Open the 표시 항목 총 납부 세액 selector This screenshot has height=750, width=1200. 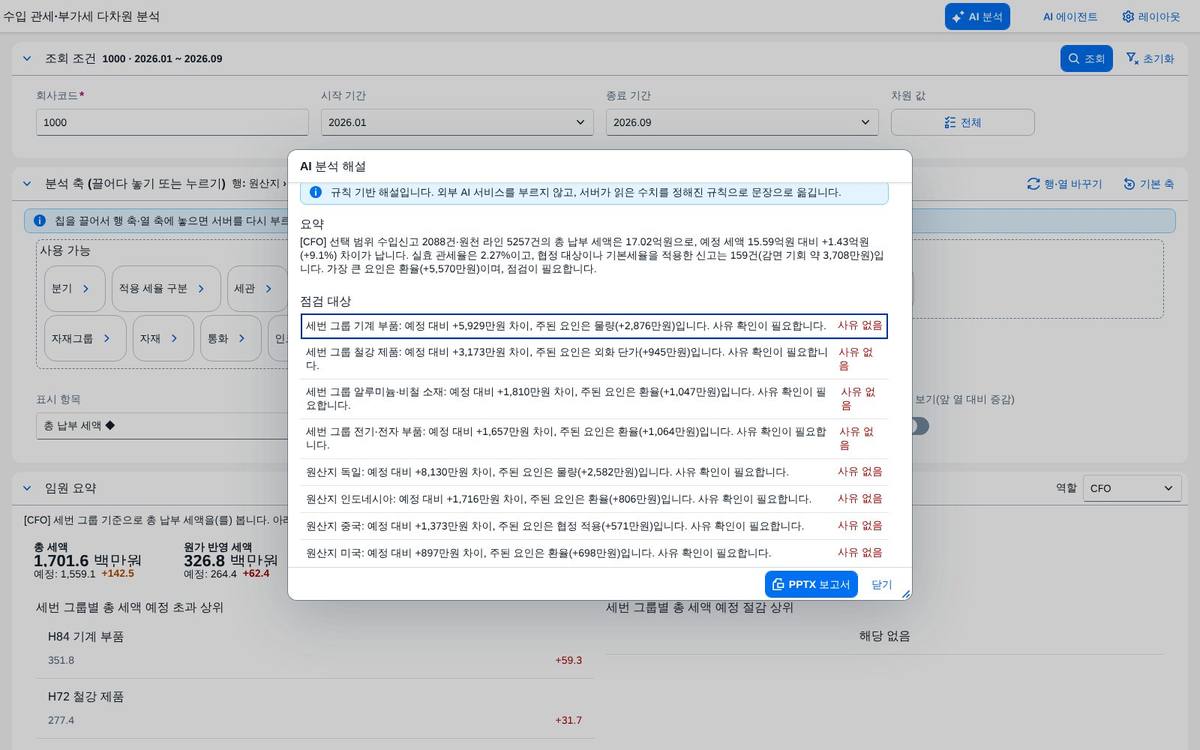coord(160,426)
